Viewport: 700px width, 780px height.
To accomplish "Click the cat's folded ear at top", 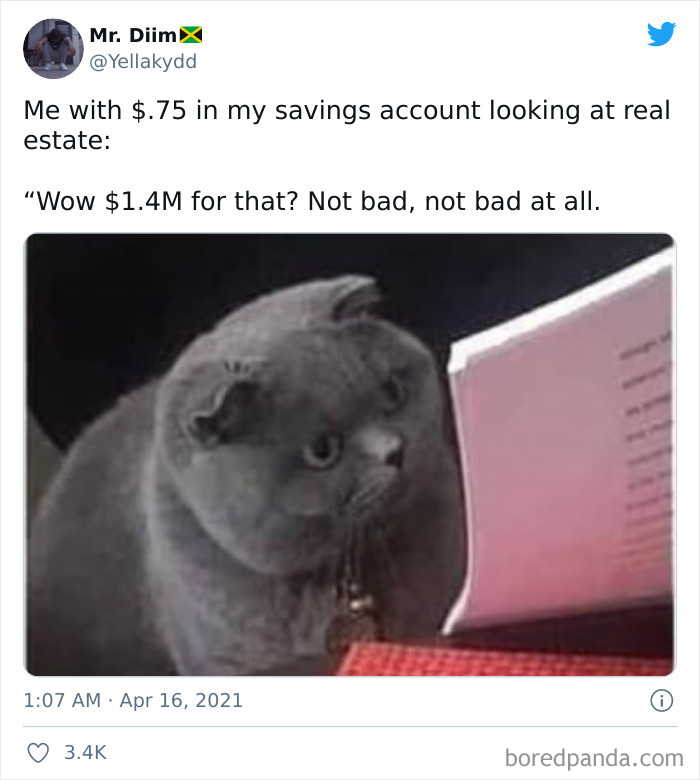I will click(354, 296).
